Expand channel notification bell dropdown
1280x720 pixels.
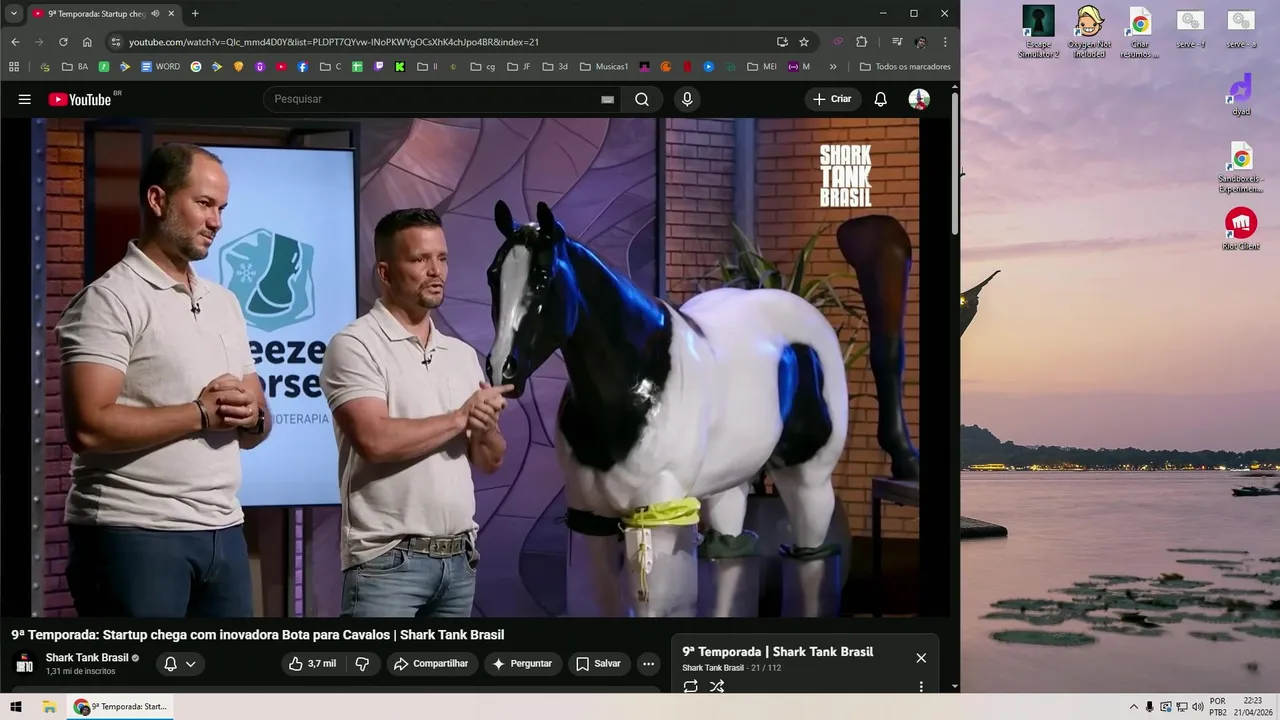pyautogui.click(x=180, y=664)
